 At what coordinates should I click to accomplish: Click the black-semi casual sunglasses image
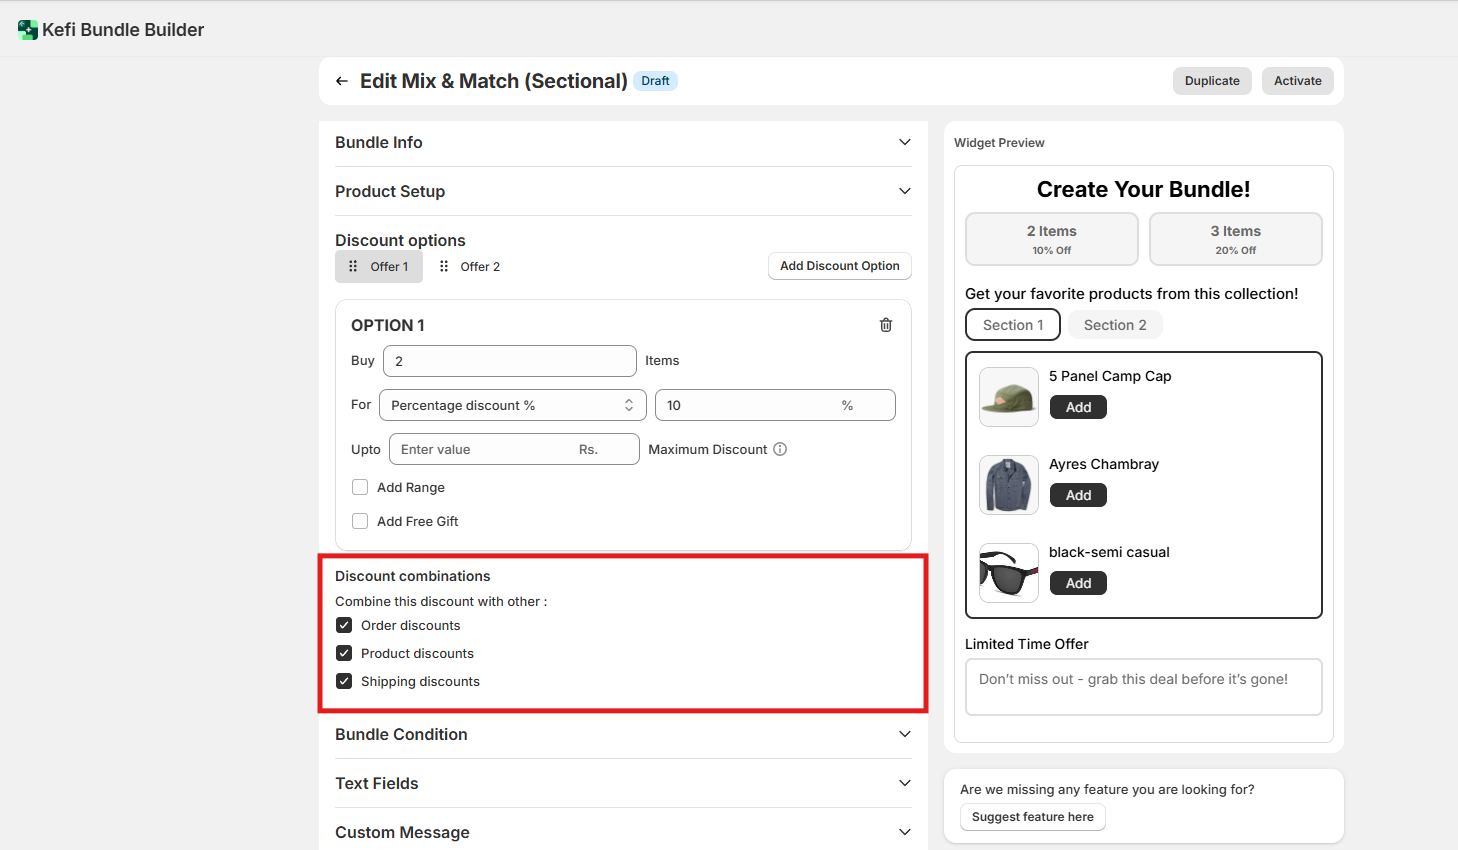pyautogui.click(x=1008, y=573)
